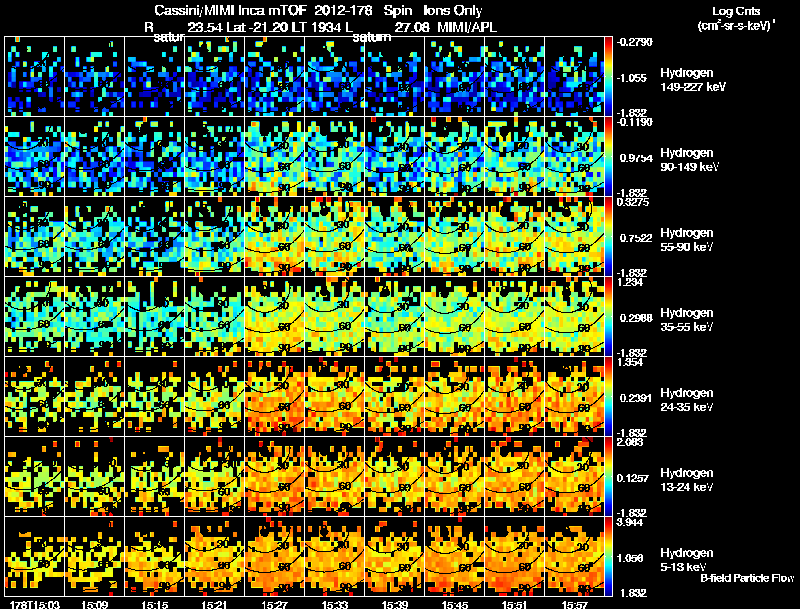Click the 'Ions Only' text in the title

click(453, 11)
